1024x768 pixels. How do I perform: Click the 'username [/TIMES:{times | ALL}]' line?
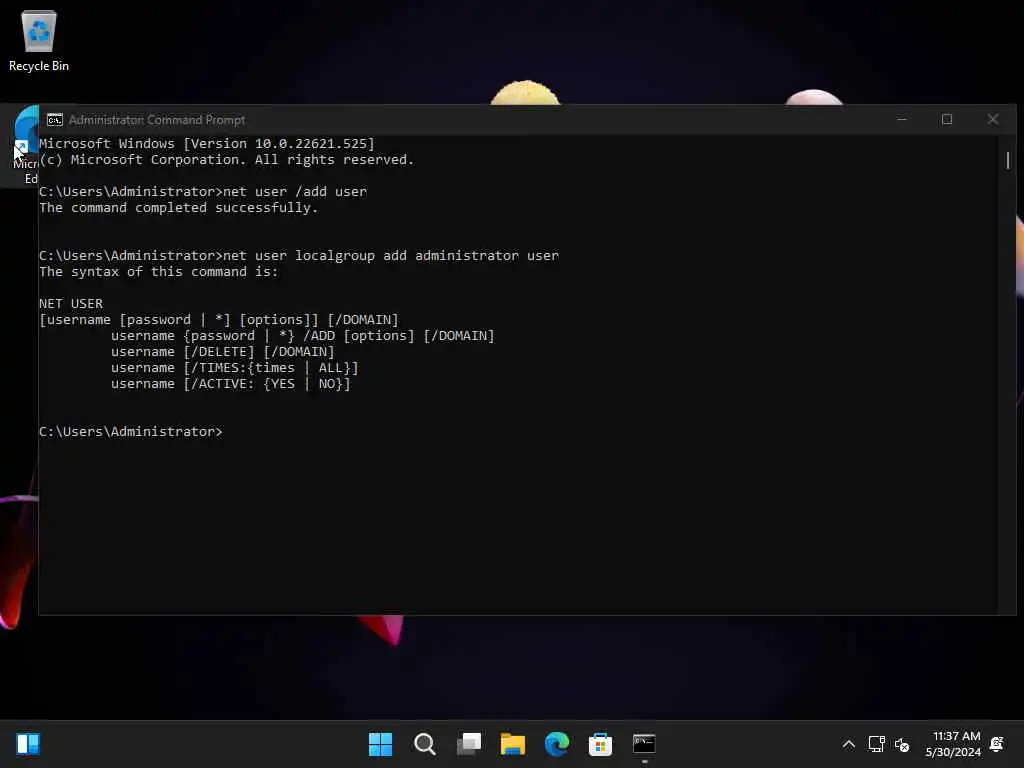234,368
